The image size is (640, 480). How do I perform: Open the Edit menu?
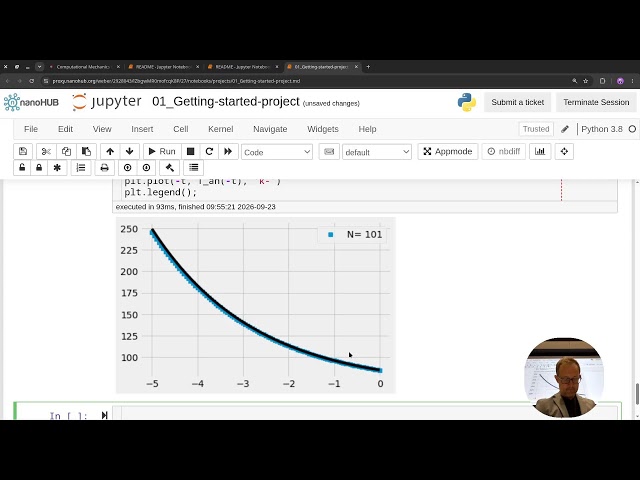point(65,129)
